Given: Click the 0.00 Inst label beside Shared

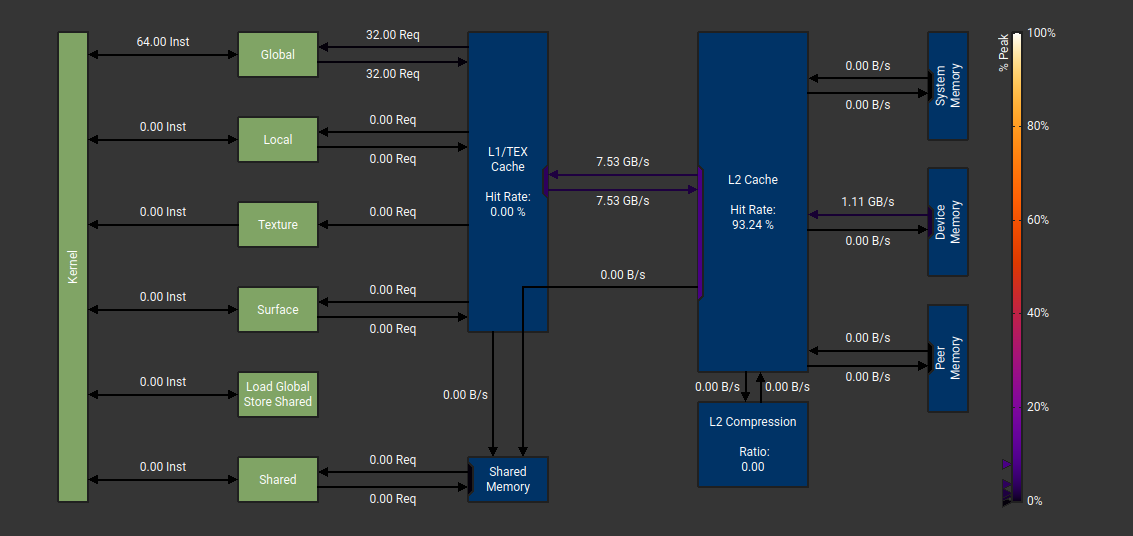Looking at the screenshot, I should click(x=163, y=467).
